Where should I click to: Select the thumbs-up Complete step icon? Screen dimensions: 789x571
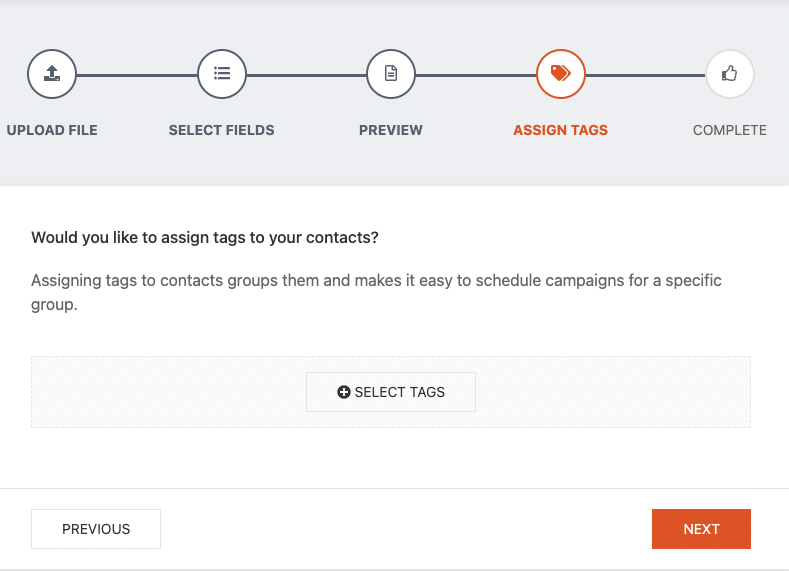(x=729, y=74)
